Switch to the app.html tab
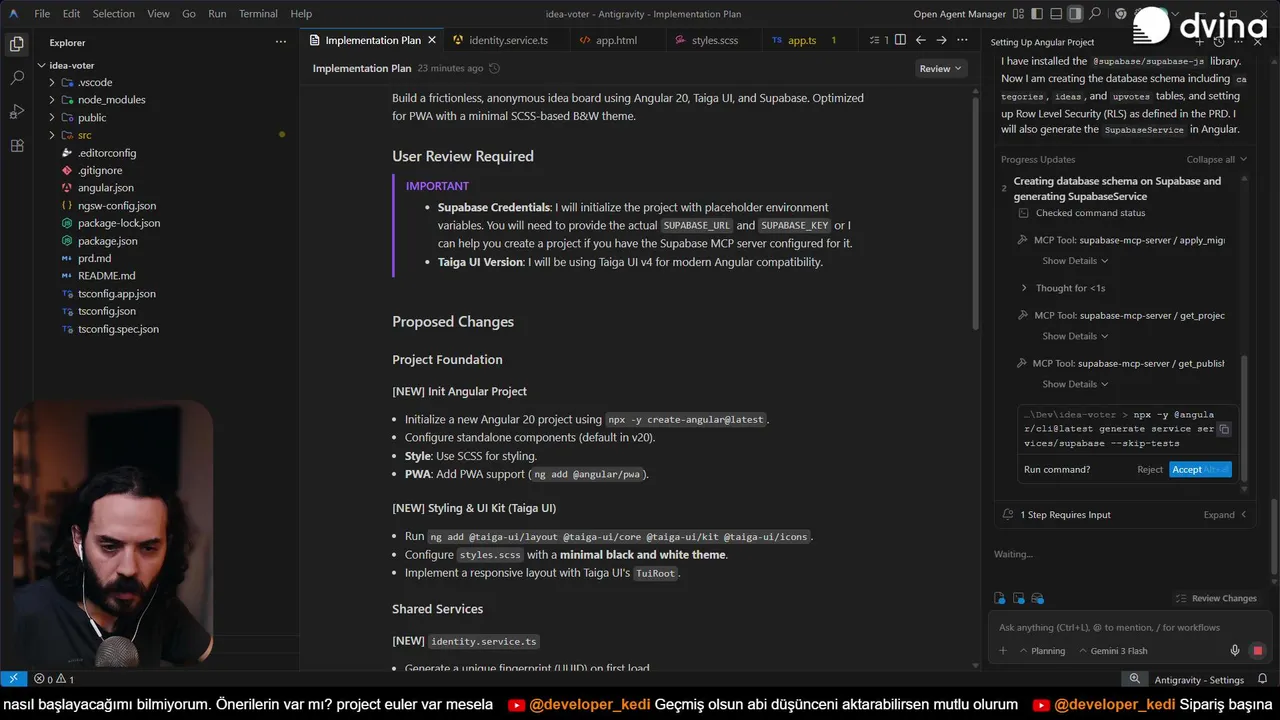The width and height of the screenshot is (1280, 720). tap(616, 40)
